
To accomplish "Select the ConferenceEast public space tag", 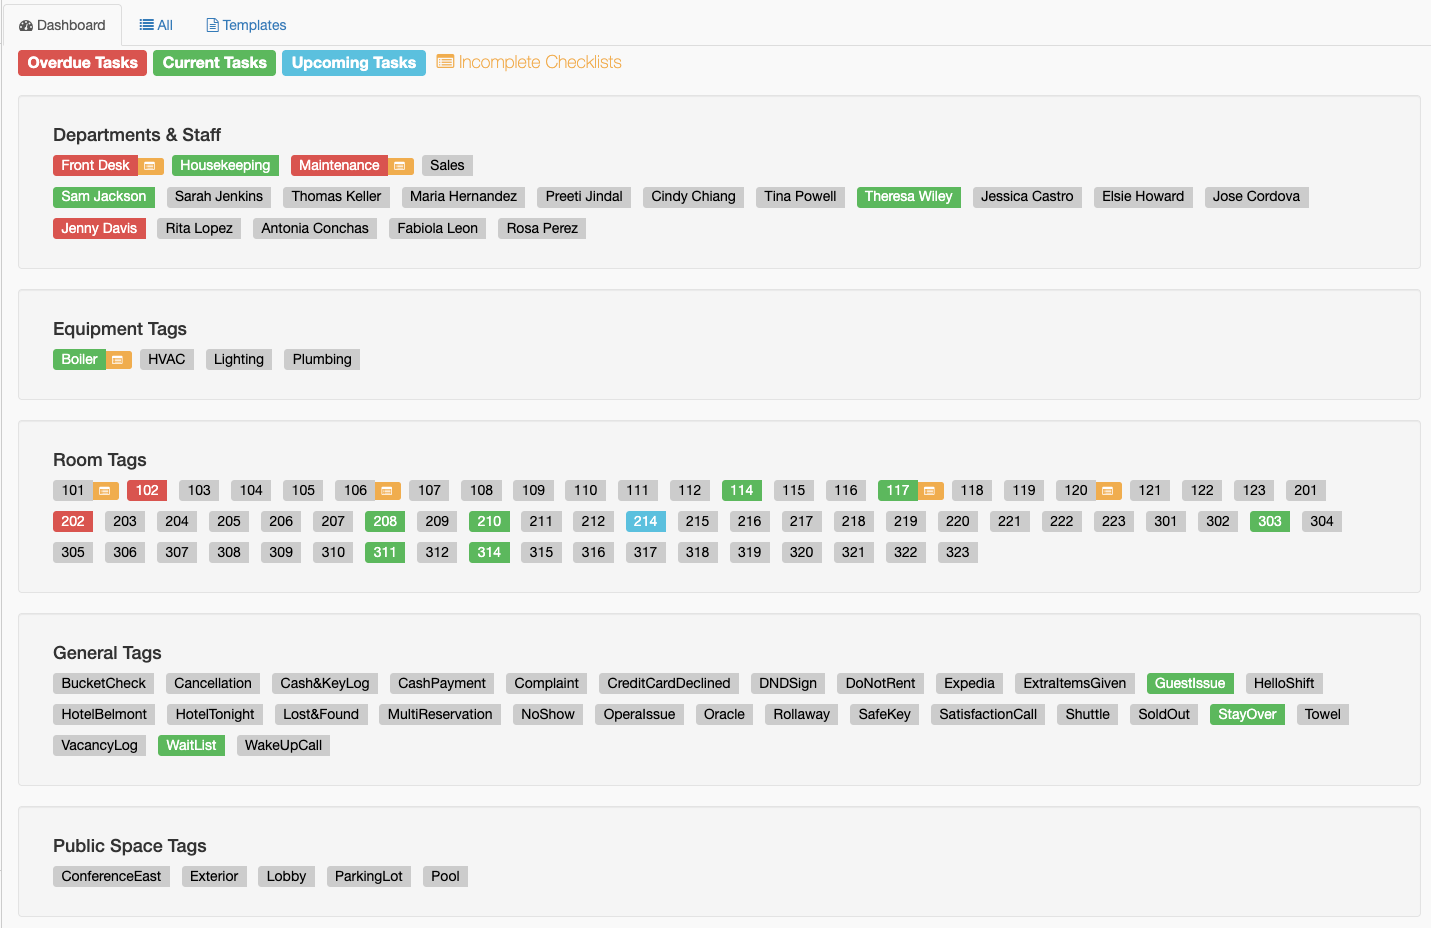I will click(111, 877).
